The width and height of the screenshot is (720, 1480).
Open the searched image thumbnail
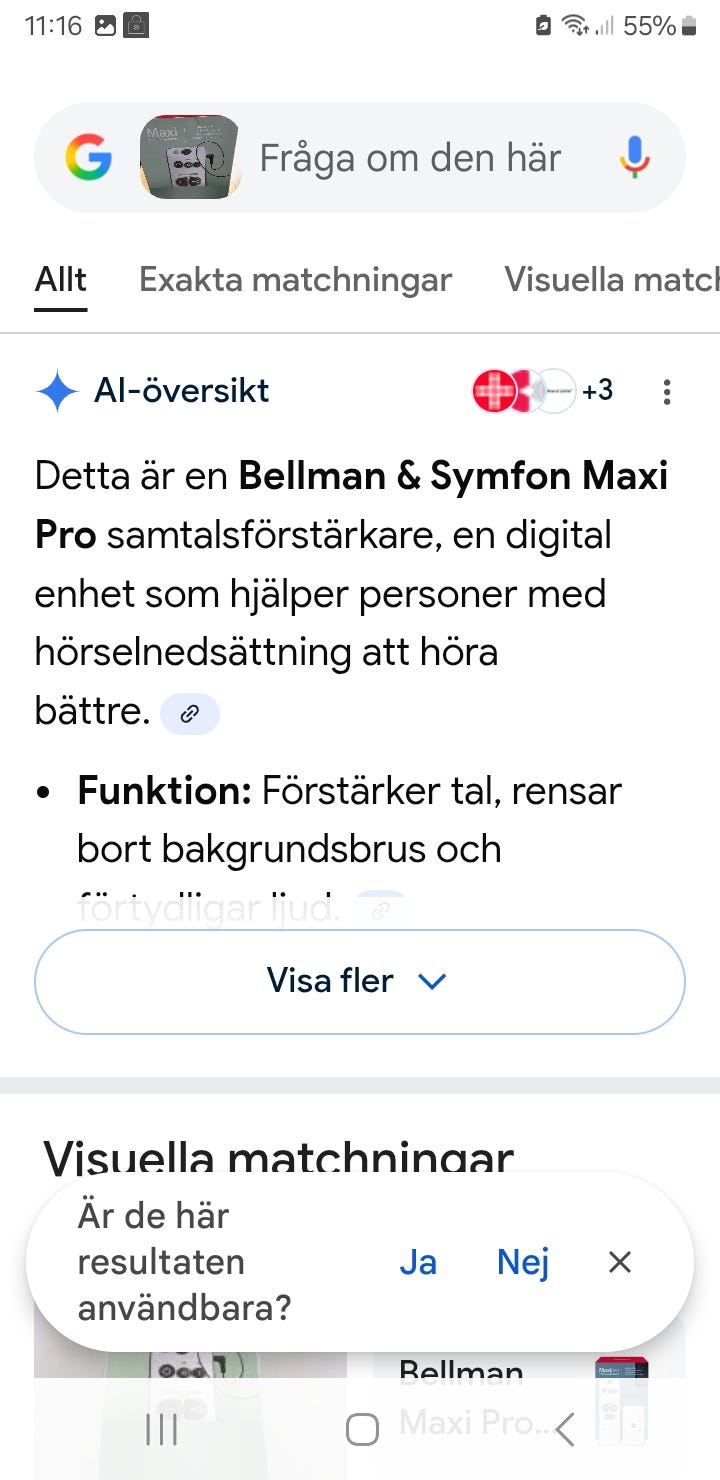[x=190, y=157]
